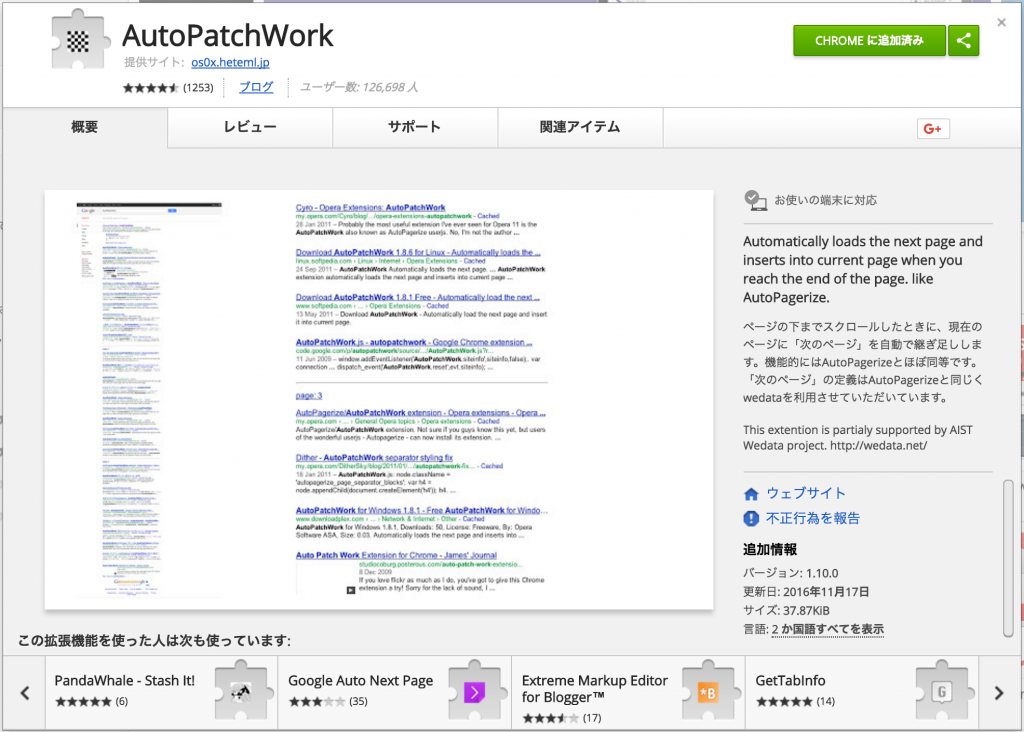Open the PandaWhale - Stash It! title
Image resolution: width=1024 pixels, height=732 pixels.
[125, 680]
